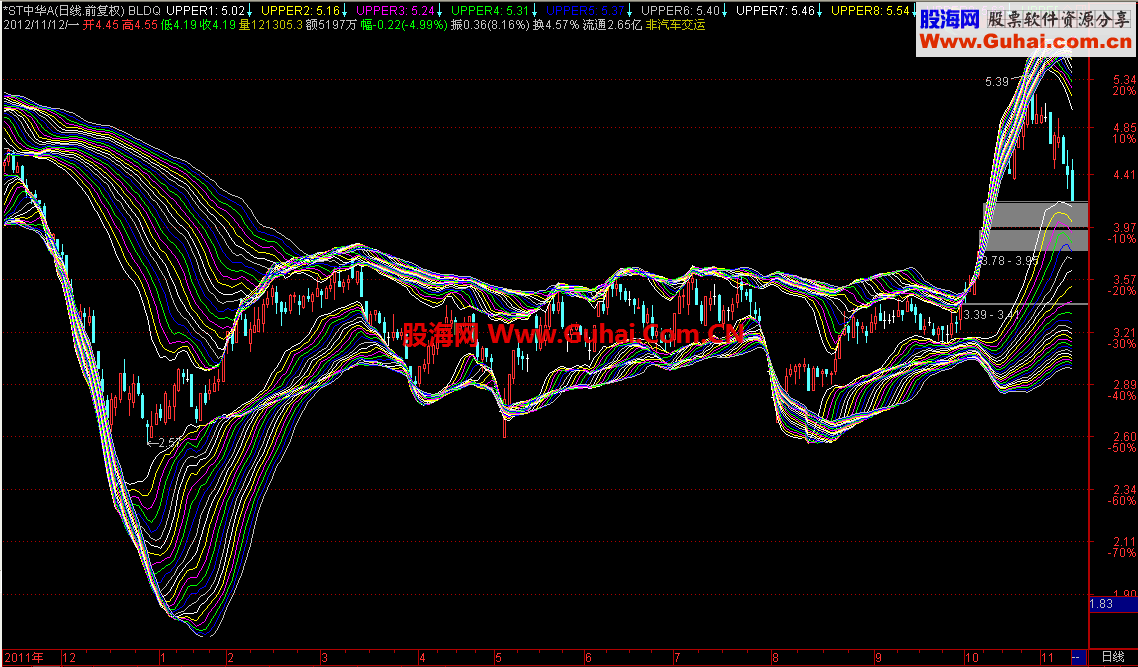Click the 流通2.65亿 float shares value
The image size is (1138, 667).
(x=613, y=25)
